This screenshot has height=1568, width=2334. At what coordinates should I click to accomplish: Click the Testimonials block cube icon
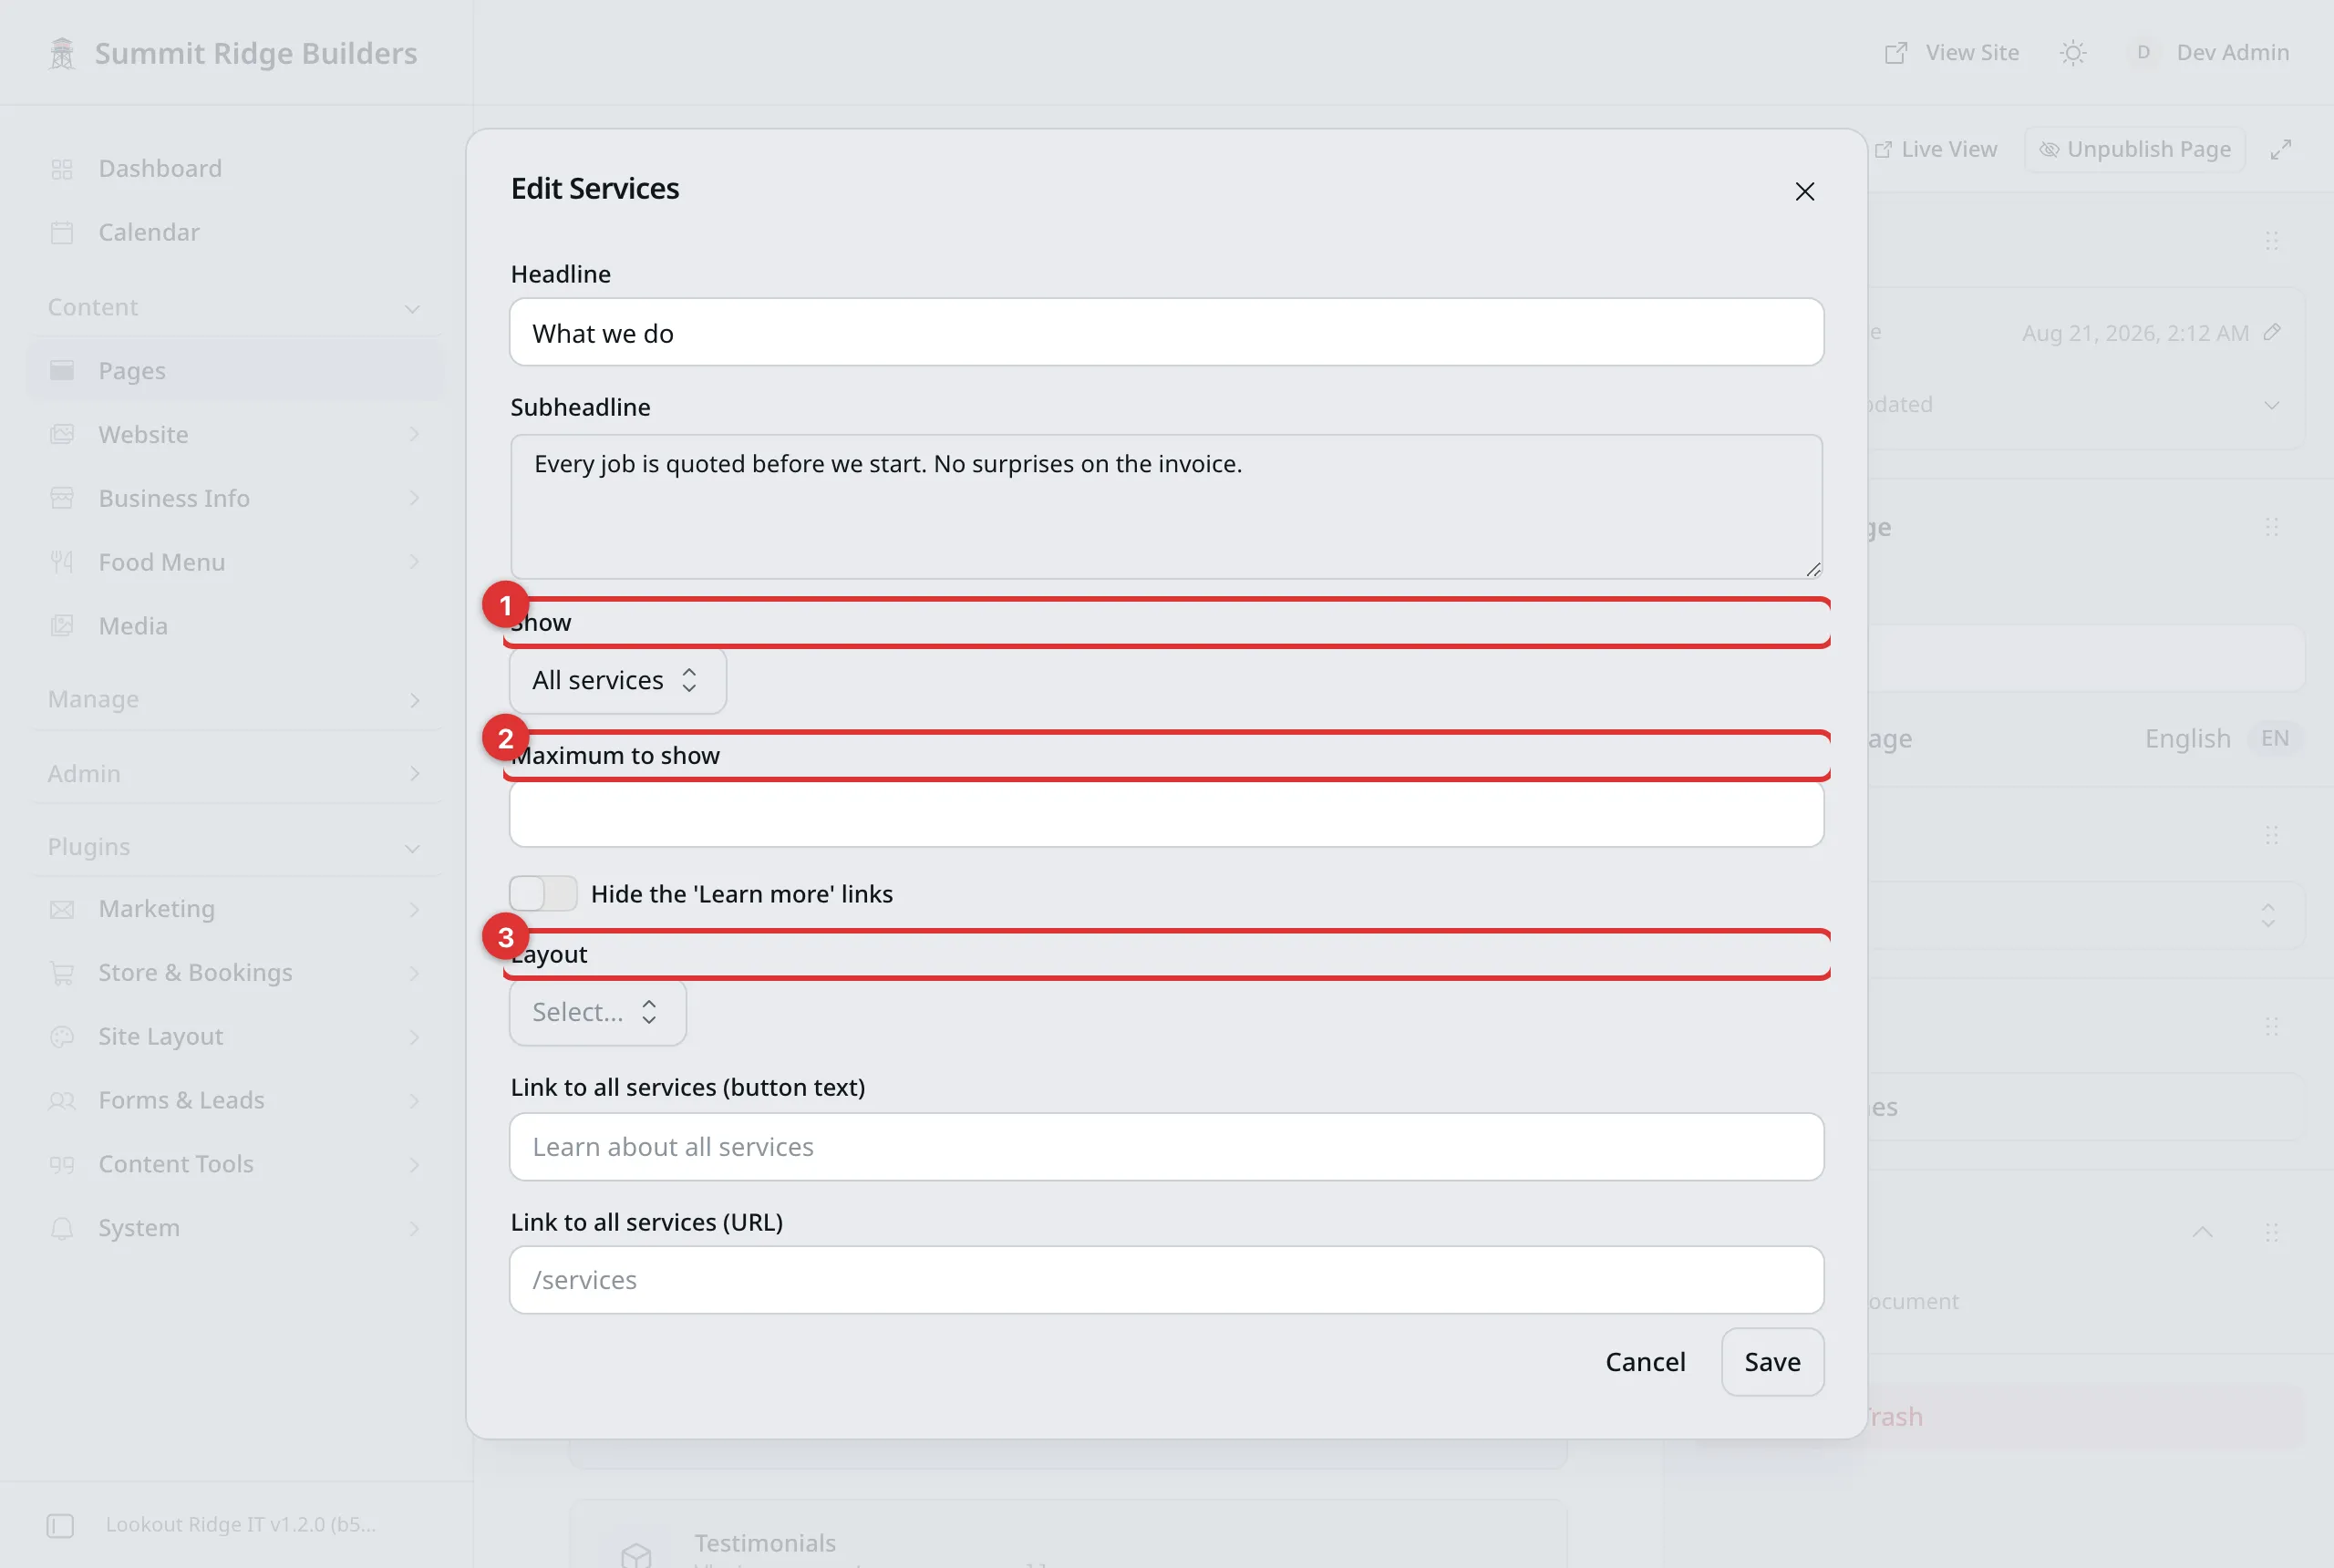click(x=636, y=1554)
